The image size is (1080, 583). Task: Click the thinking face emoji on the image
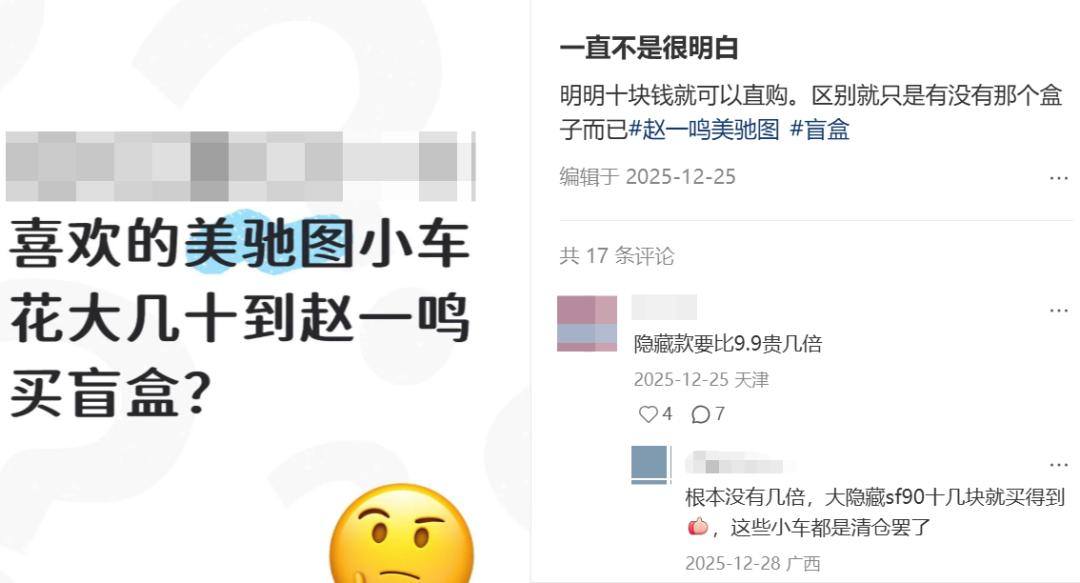point(401,534)
